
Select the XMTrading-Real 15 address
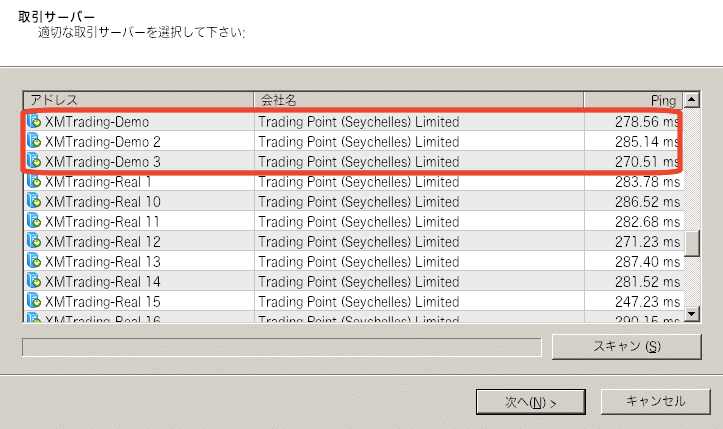[x=102, y=302]
